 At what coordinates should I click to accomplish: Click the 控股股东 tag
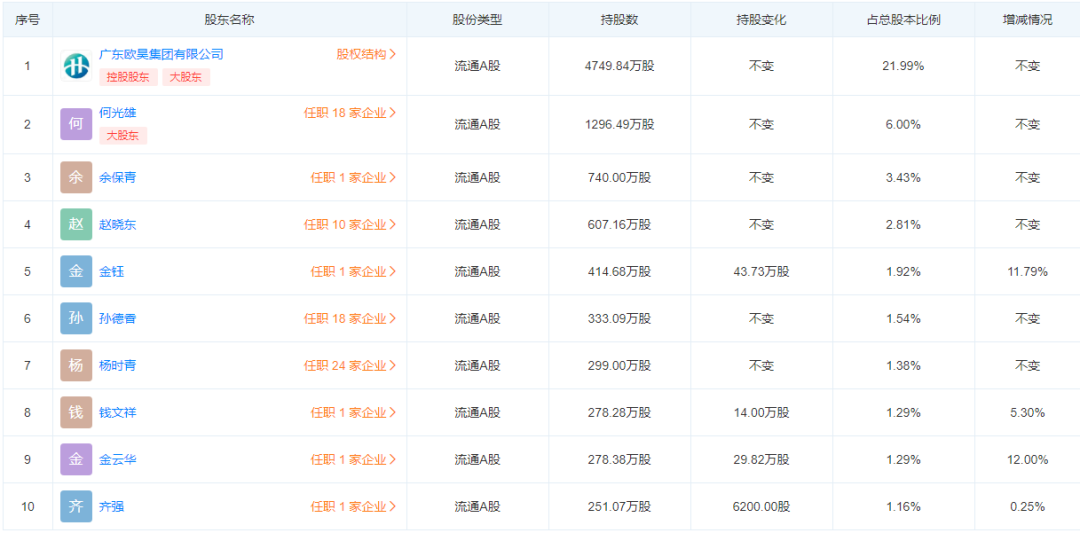pyautogui.click(x=129, y=77)
